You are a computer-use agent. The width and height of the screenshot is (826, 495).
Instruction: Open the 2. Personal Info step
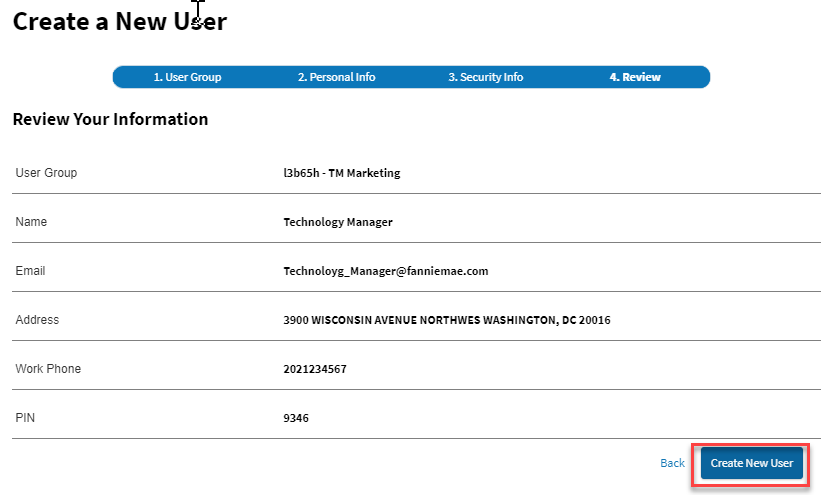pyautogui.click(x=336, y=77)
